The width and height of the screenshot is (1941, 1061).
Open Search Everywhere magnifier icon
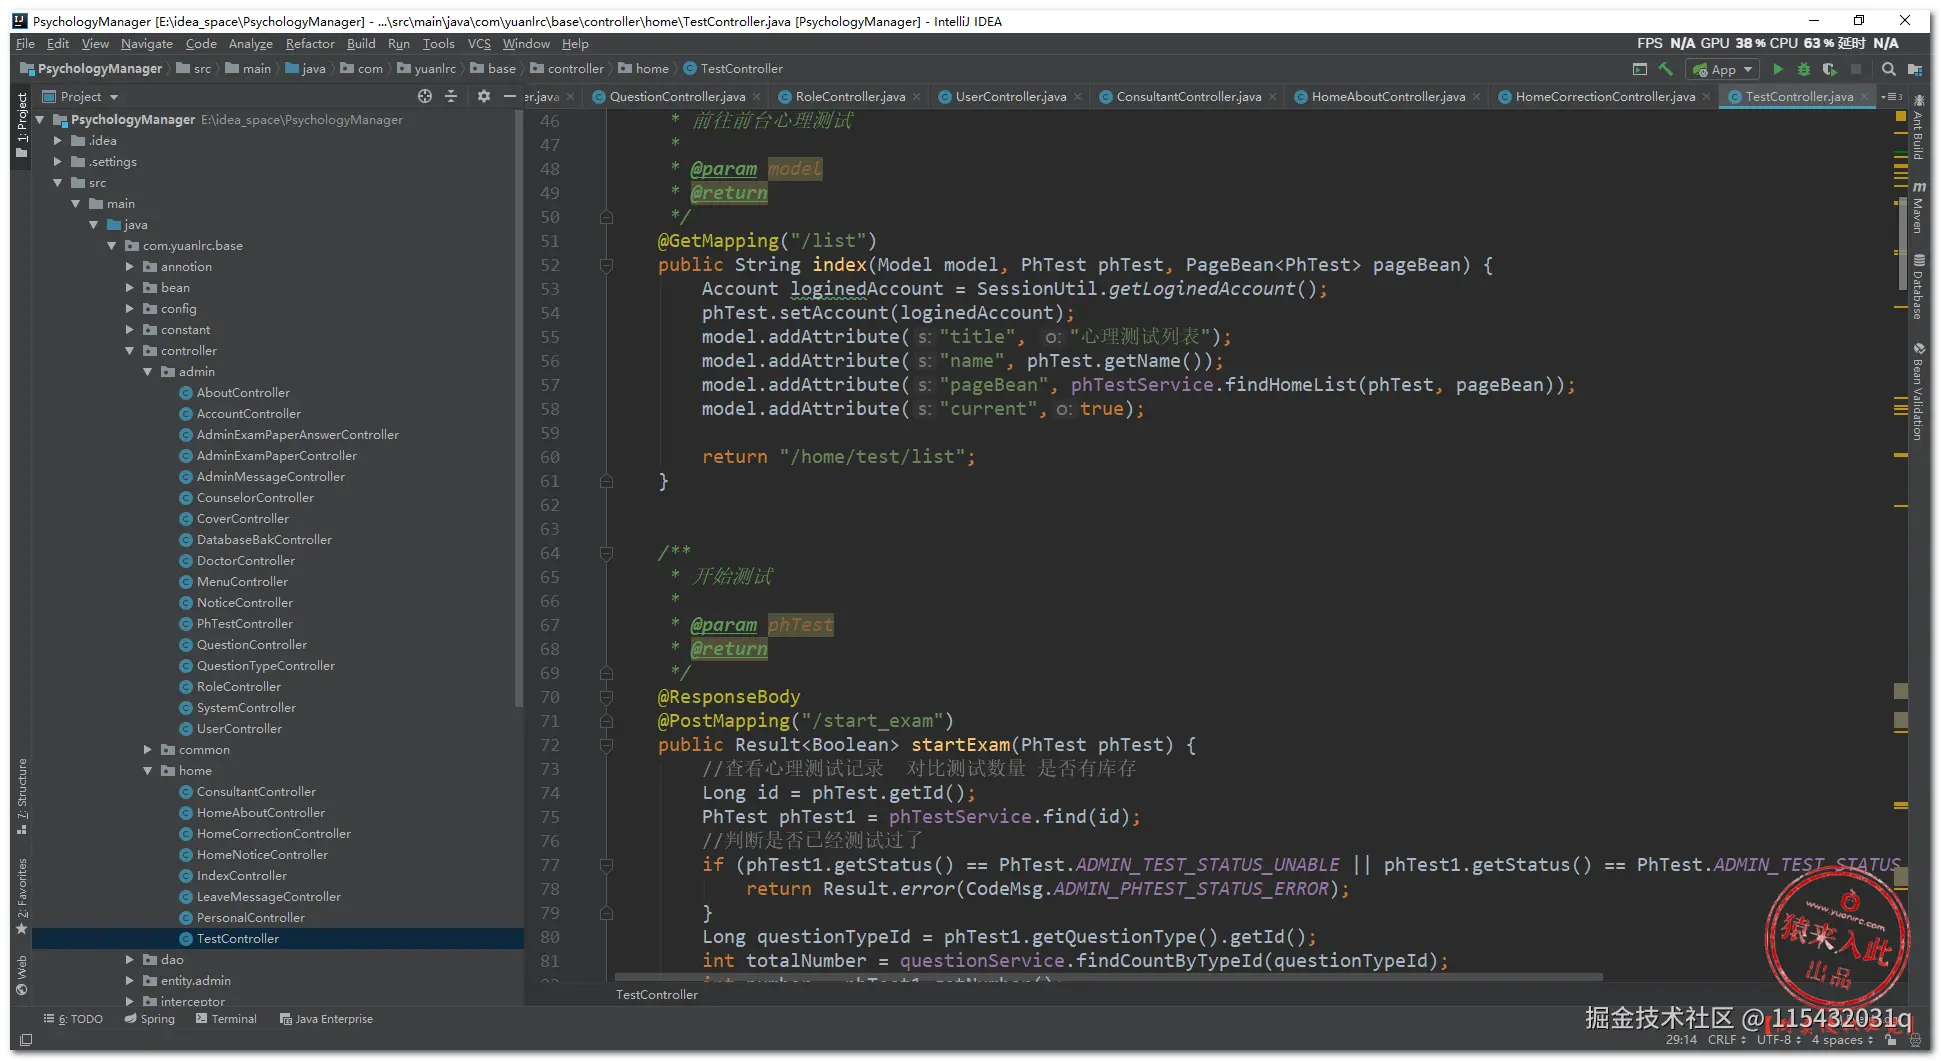pyautogui.click(x=1888, y=69)
